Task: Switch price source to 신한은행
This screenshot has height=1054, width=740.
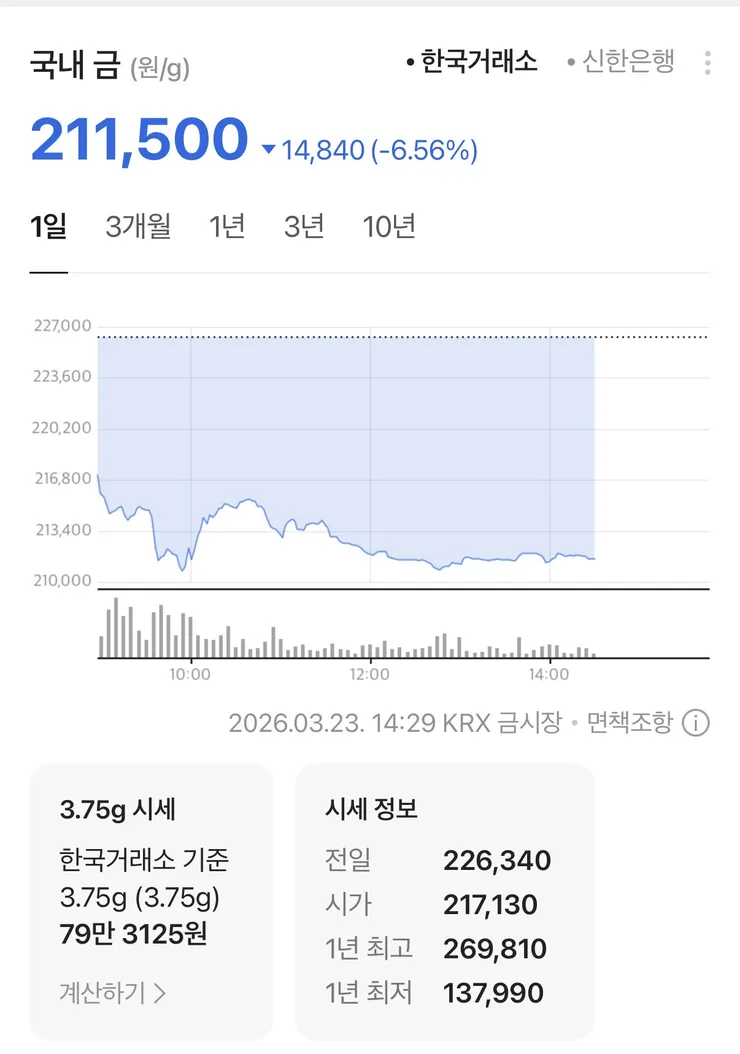Action: 622,62
